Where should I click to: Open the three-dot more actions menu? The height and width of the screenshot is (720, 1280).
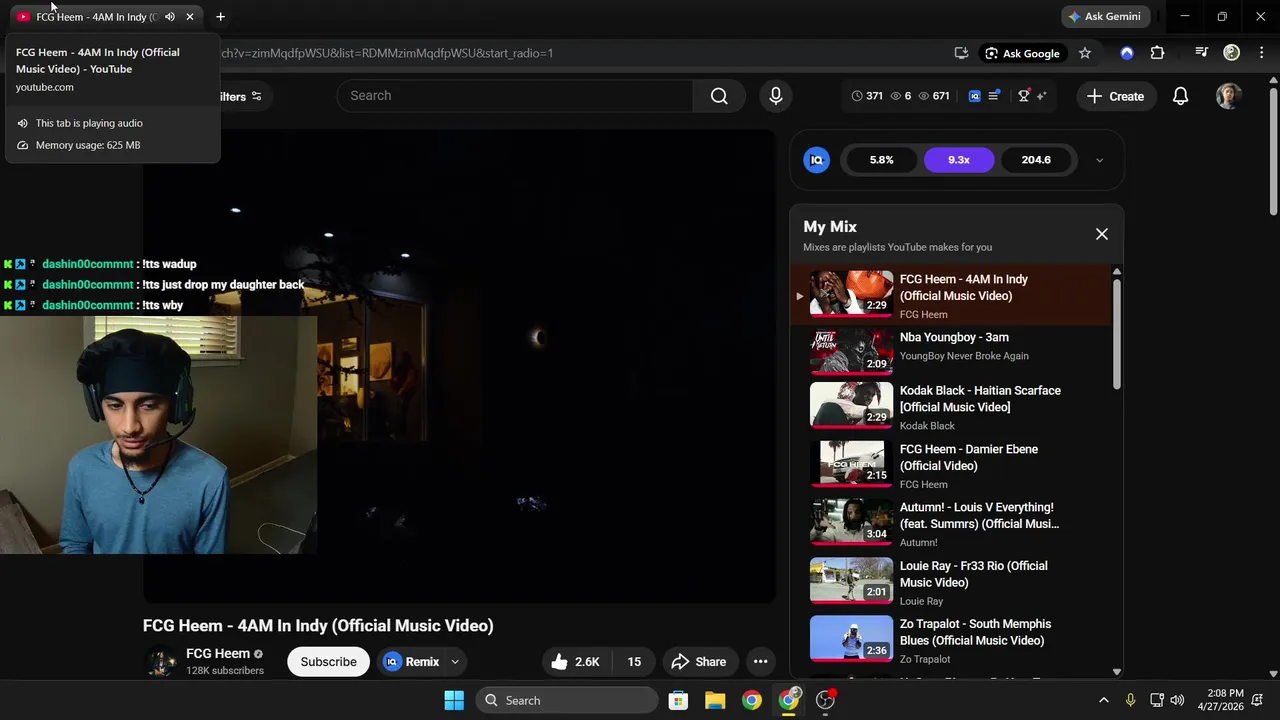(x=760, y=661)
